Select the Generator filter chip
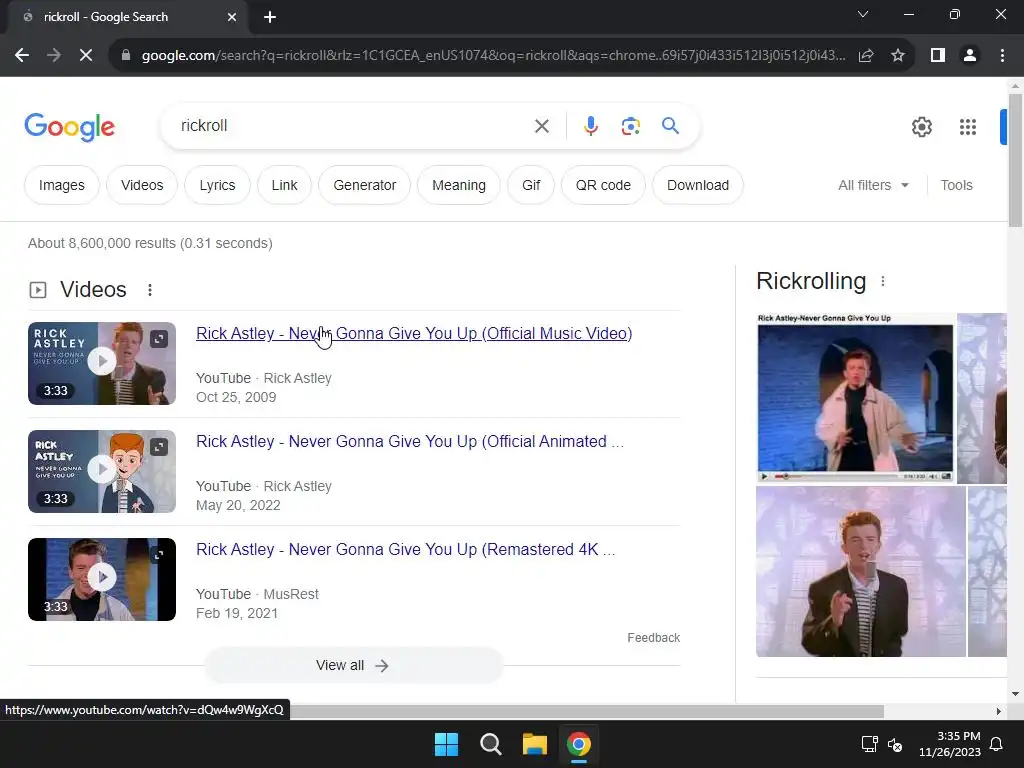 click(x=364, y=185)
